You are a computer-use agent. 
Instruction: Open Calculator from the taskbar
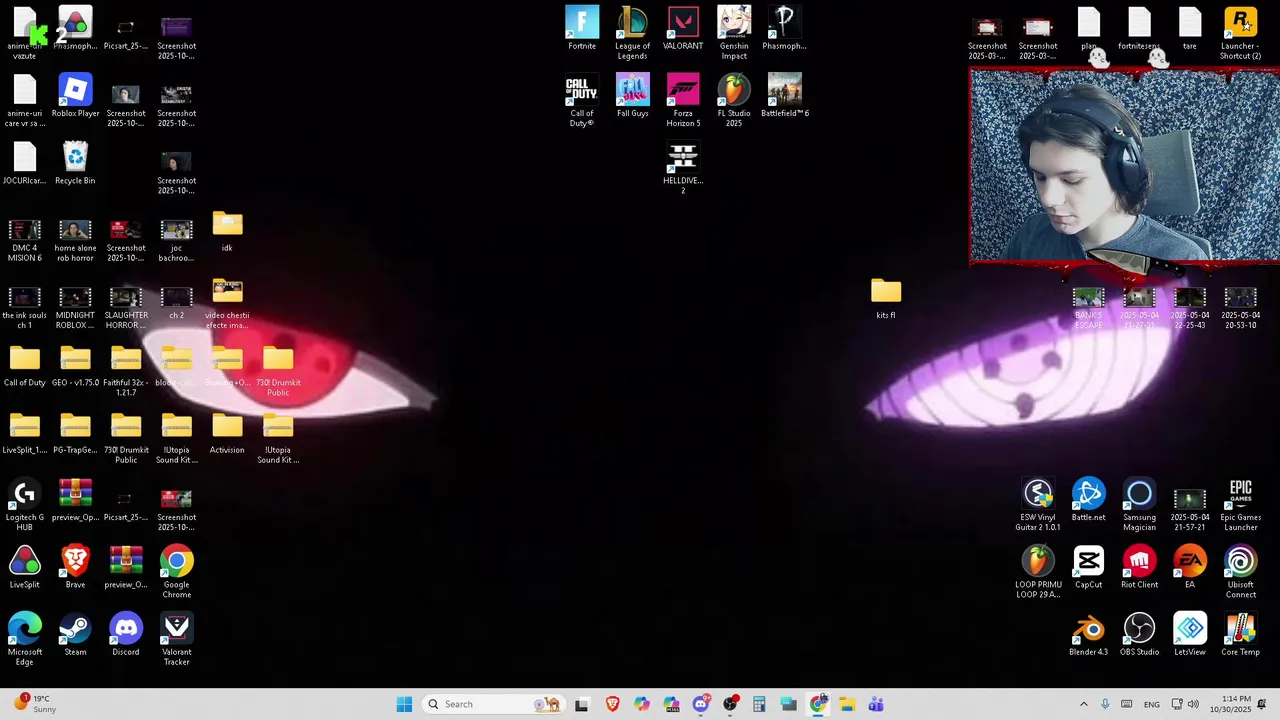point(759,704)
